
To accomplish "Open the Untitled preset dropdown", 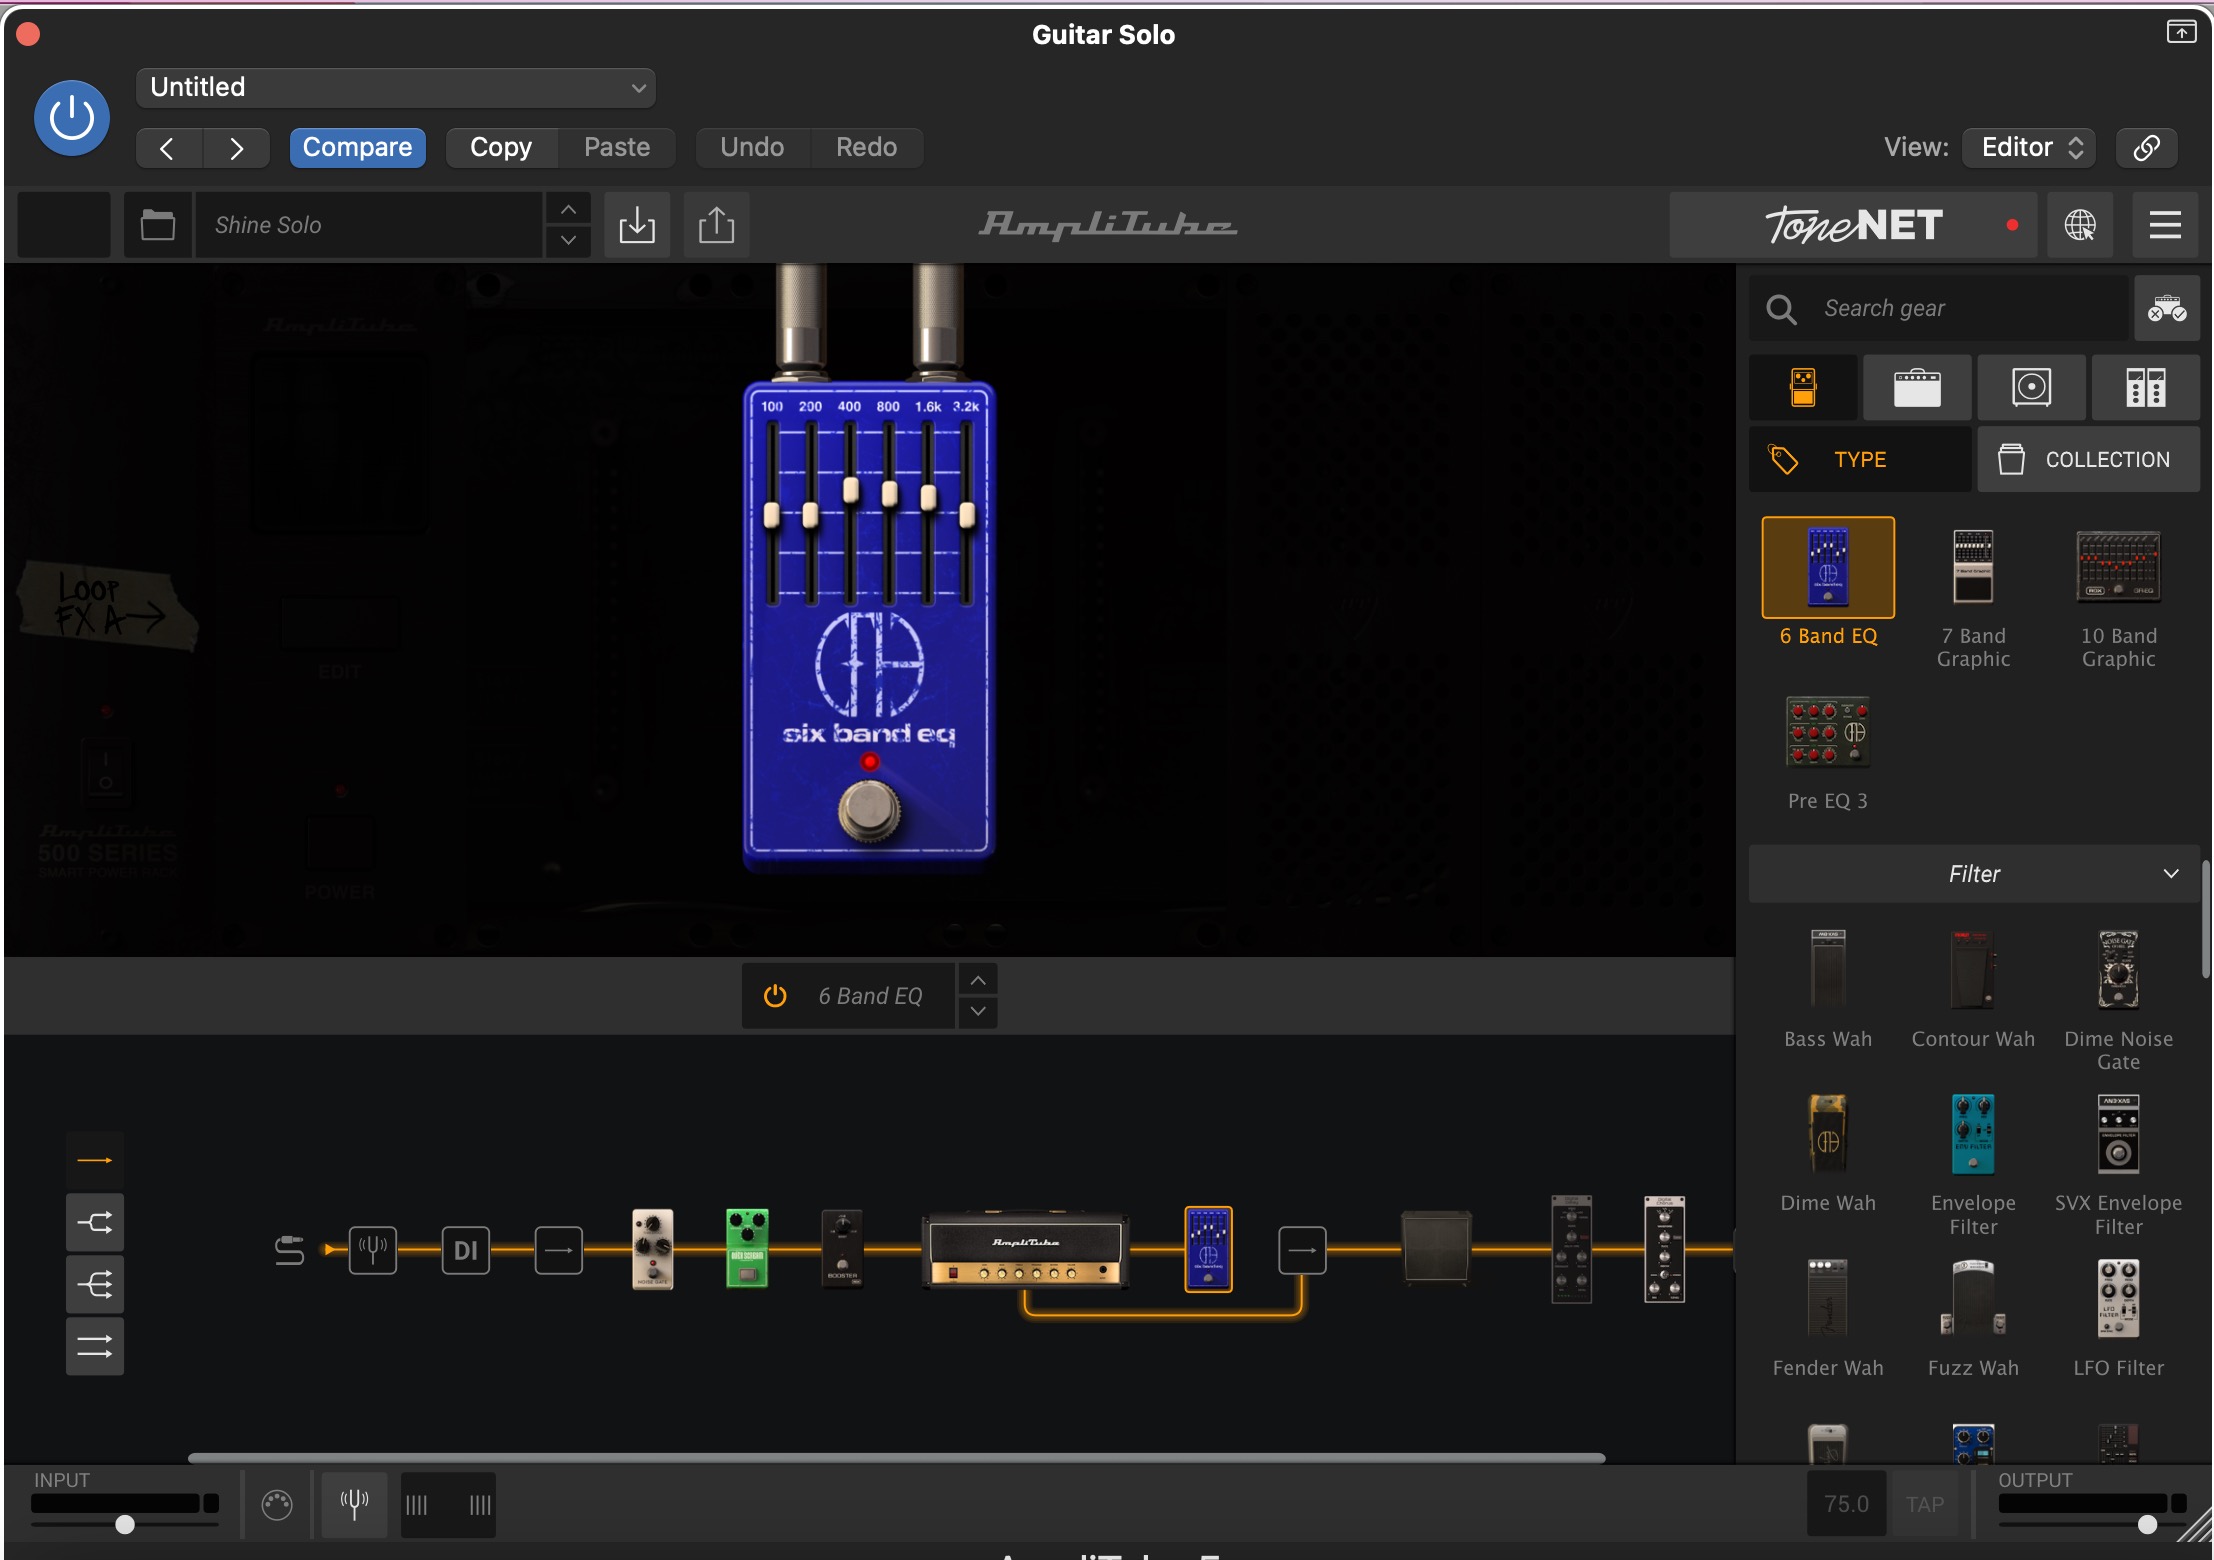I will [x=396, y=87].
